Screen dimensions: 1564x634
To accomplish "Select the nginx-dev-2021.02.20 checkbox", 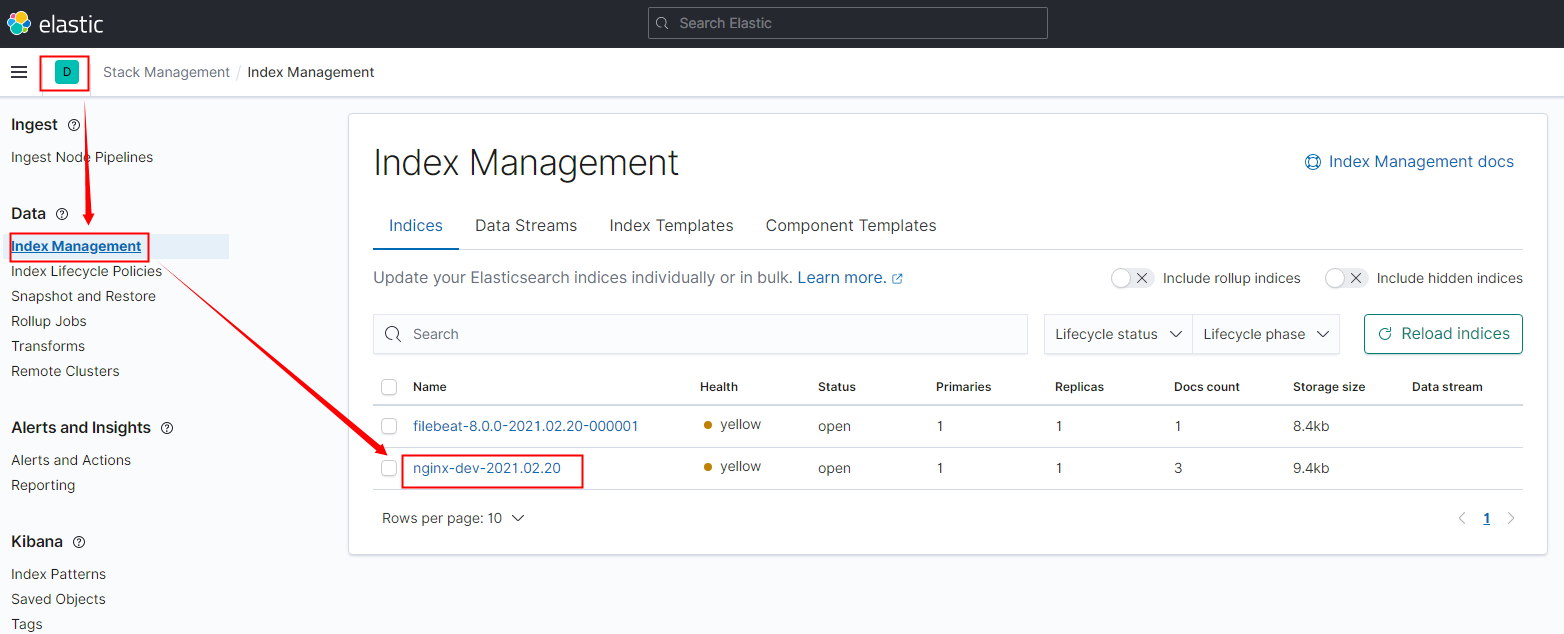I will tap(389, 468).
